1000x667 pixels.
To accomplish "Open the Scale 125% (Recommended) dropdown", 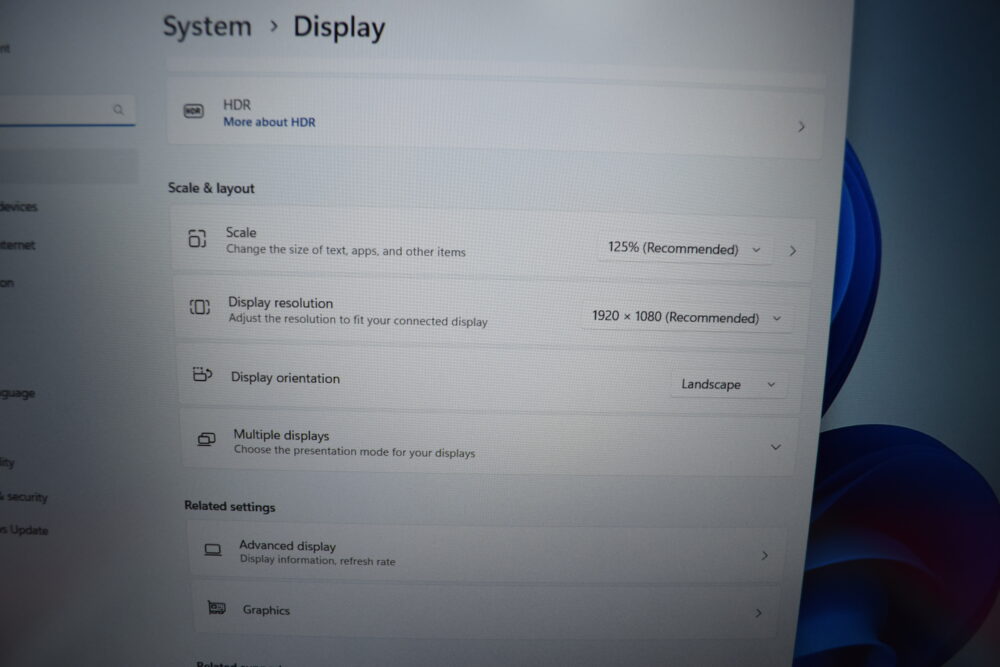I will [x=684, y=249].
